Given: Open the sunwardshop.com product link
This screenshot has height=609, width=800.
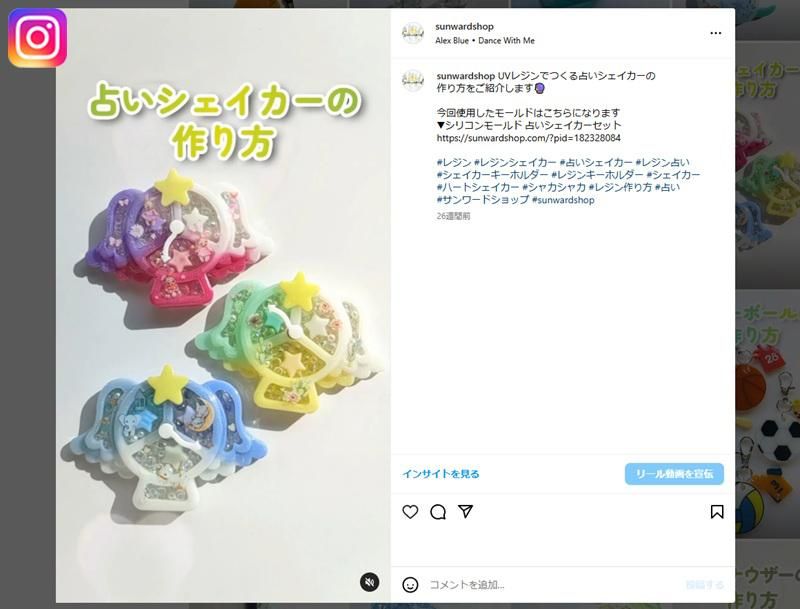Looking at the screenshot, I should tap(529, 138).
